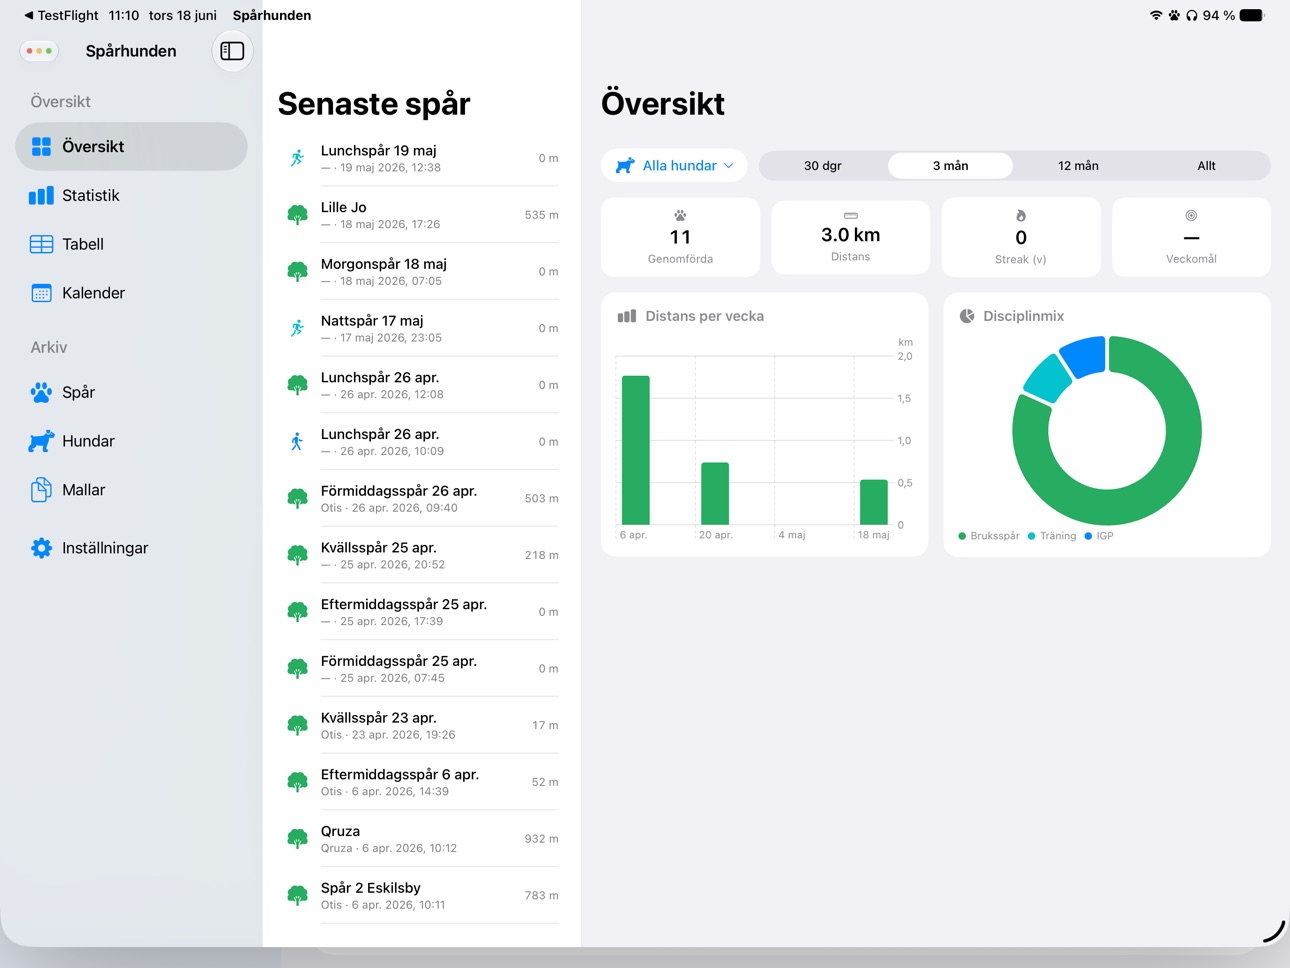Click the Hundar dog icon
The image size is (1290, 968).
(41, 441)
